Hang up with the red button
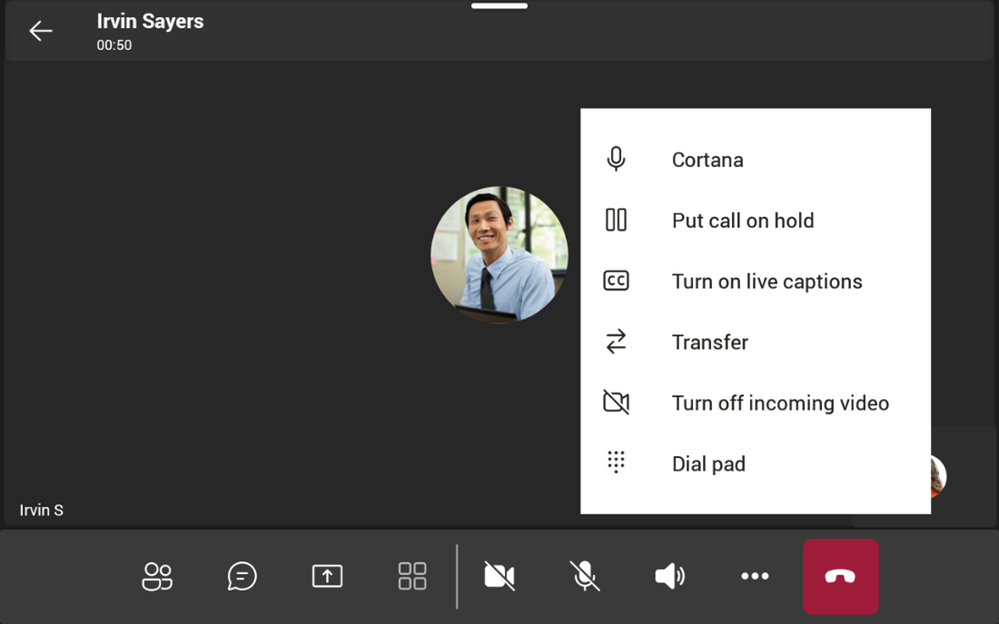 coord(840,577)
